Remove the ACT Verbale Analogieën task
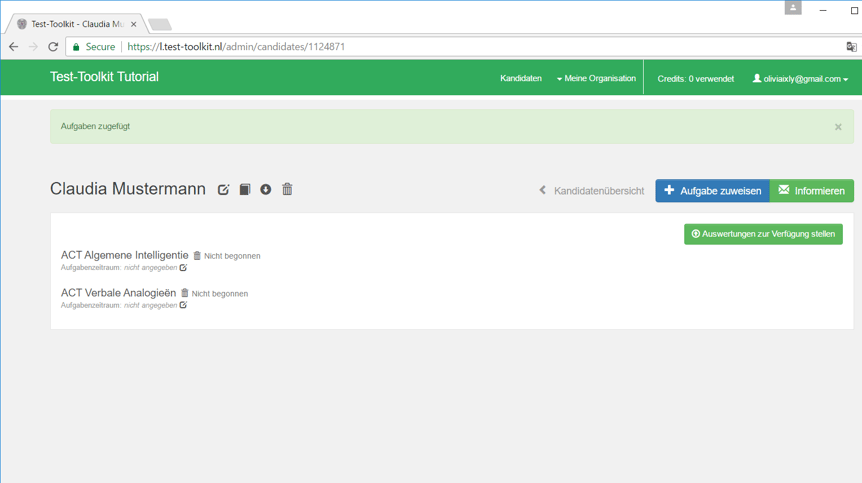 (x=185, y=293)
